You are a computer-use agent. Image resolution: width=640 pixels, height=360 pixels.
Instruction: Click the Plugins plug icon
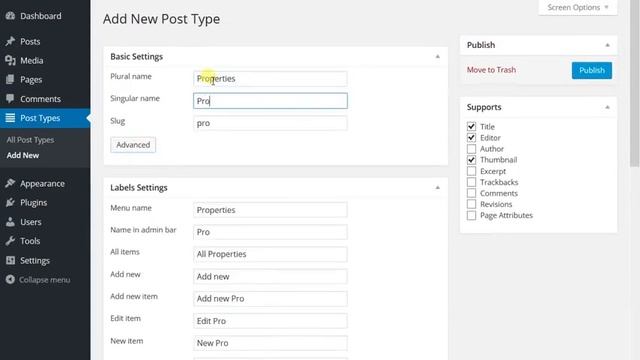click(10, 202)
